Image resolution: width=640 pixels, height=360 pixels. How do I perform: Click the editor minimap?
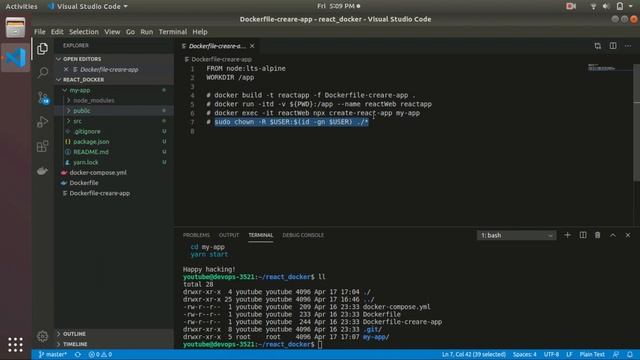click(610, 68)
